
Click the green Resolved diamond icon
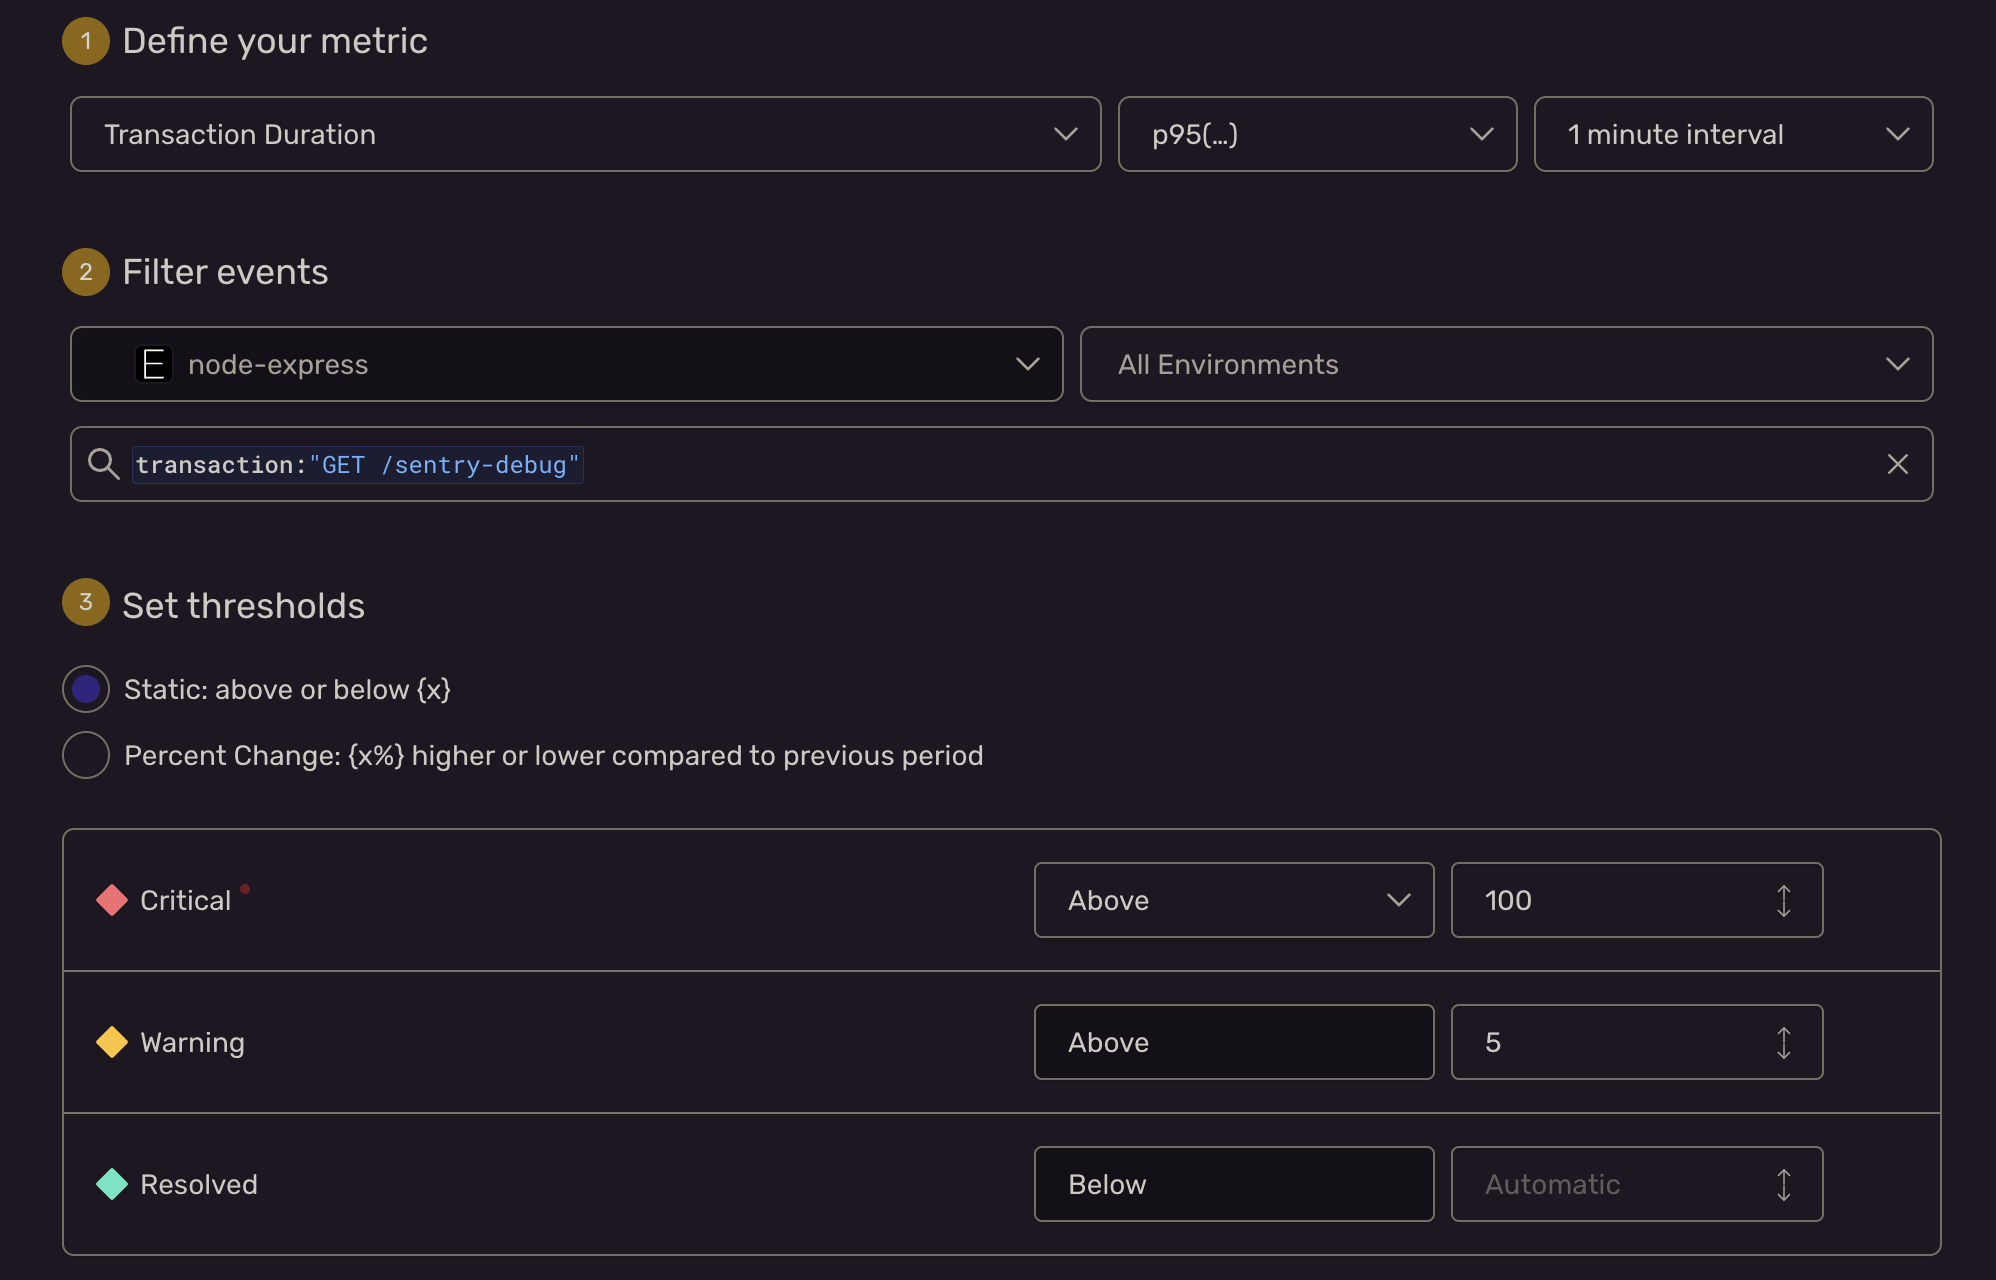coord(112,1184)
